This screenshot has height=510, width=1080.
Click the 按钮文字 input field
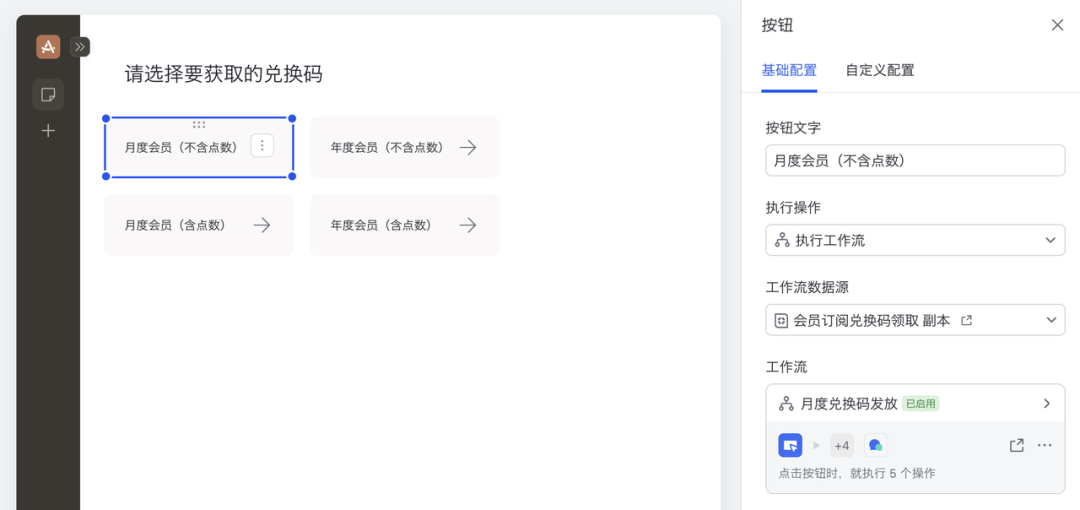pyautogui.click(x=915, y=161)
